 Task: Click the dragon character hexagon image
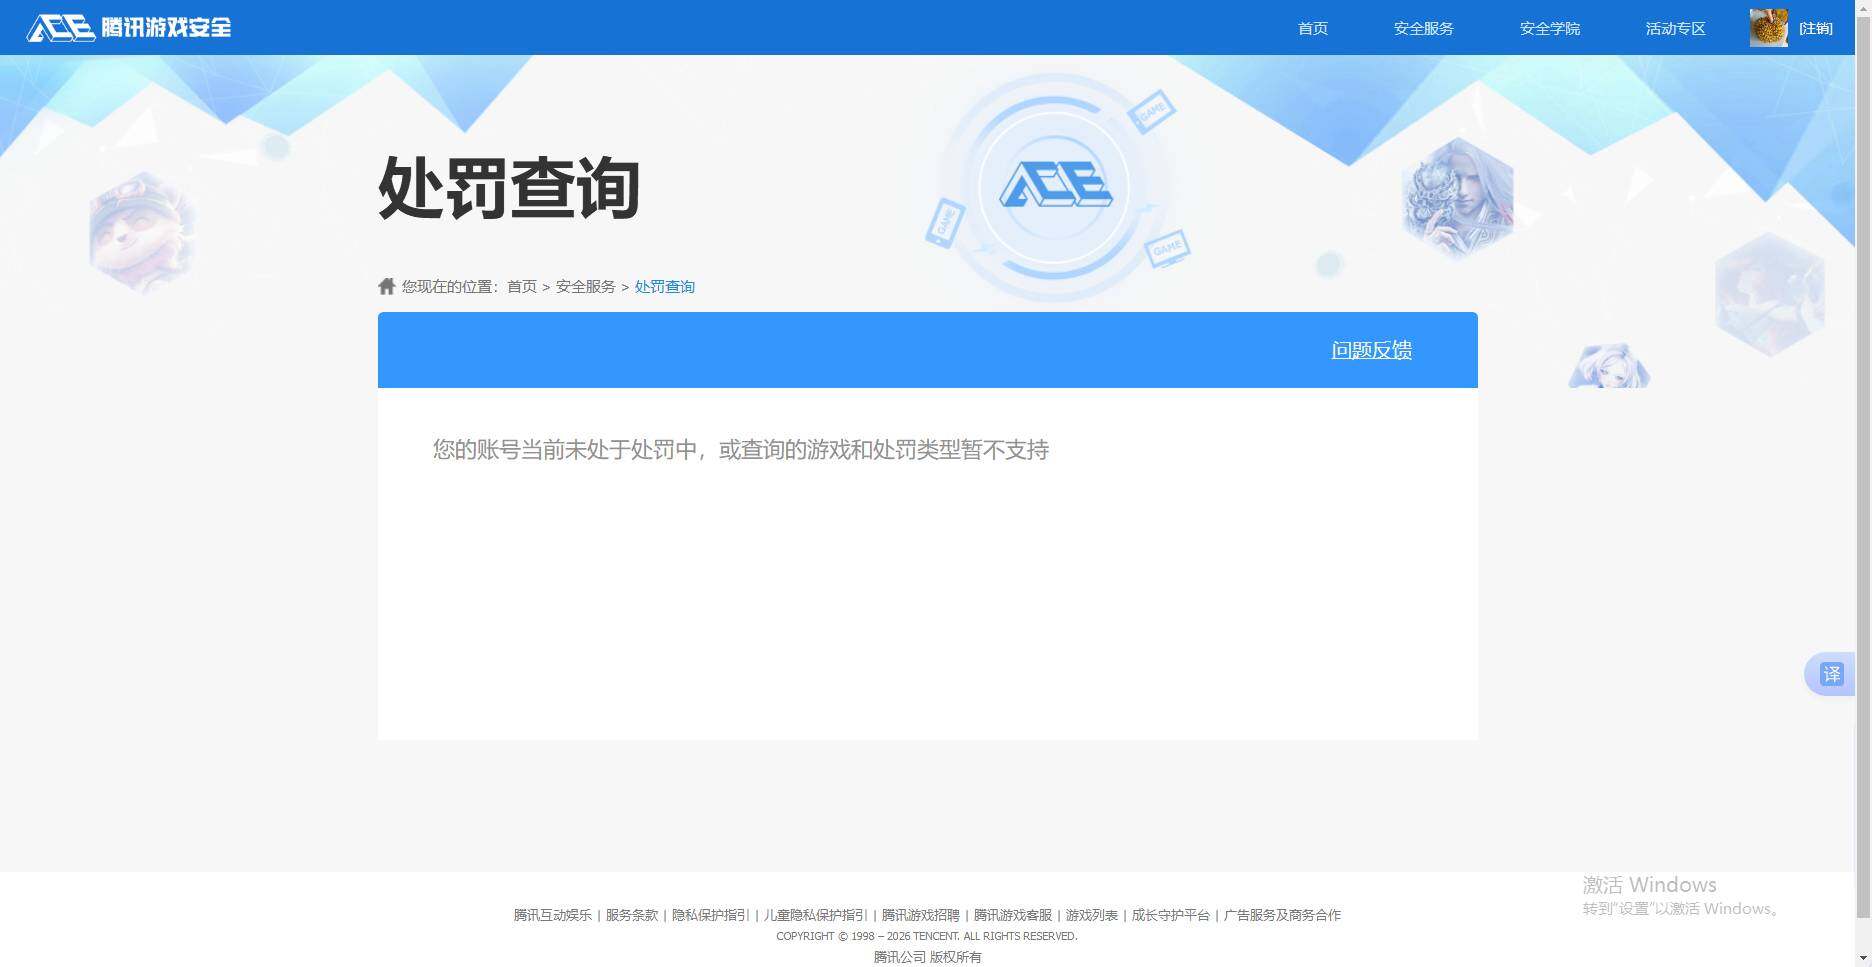[x=1456, y=196]
